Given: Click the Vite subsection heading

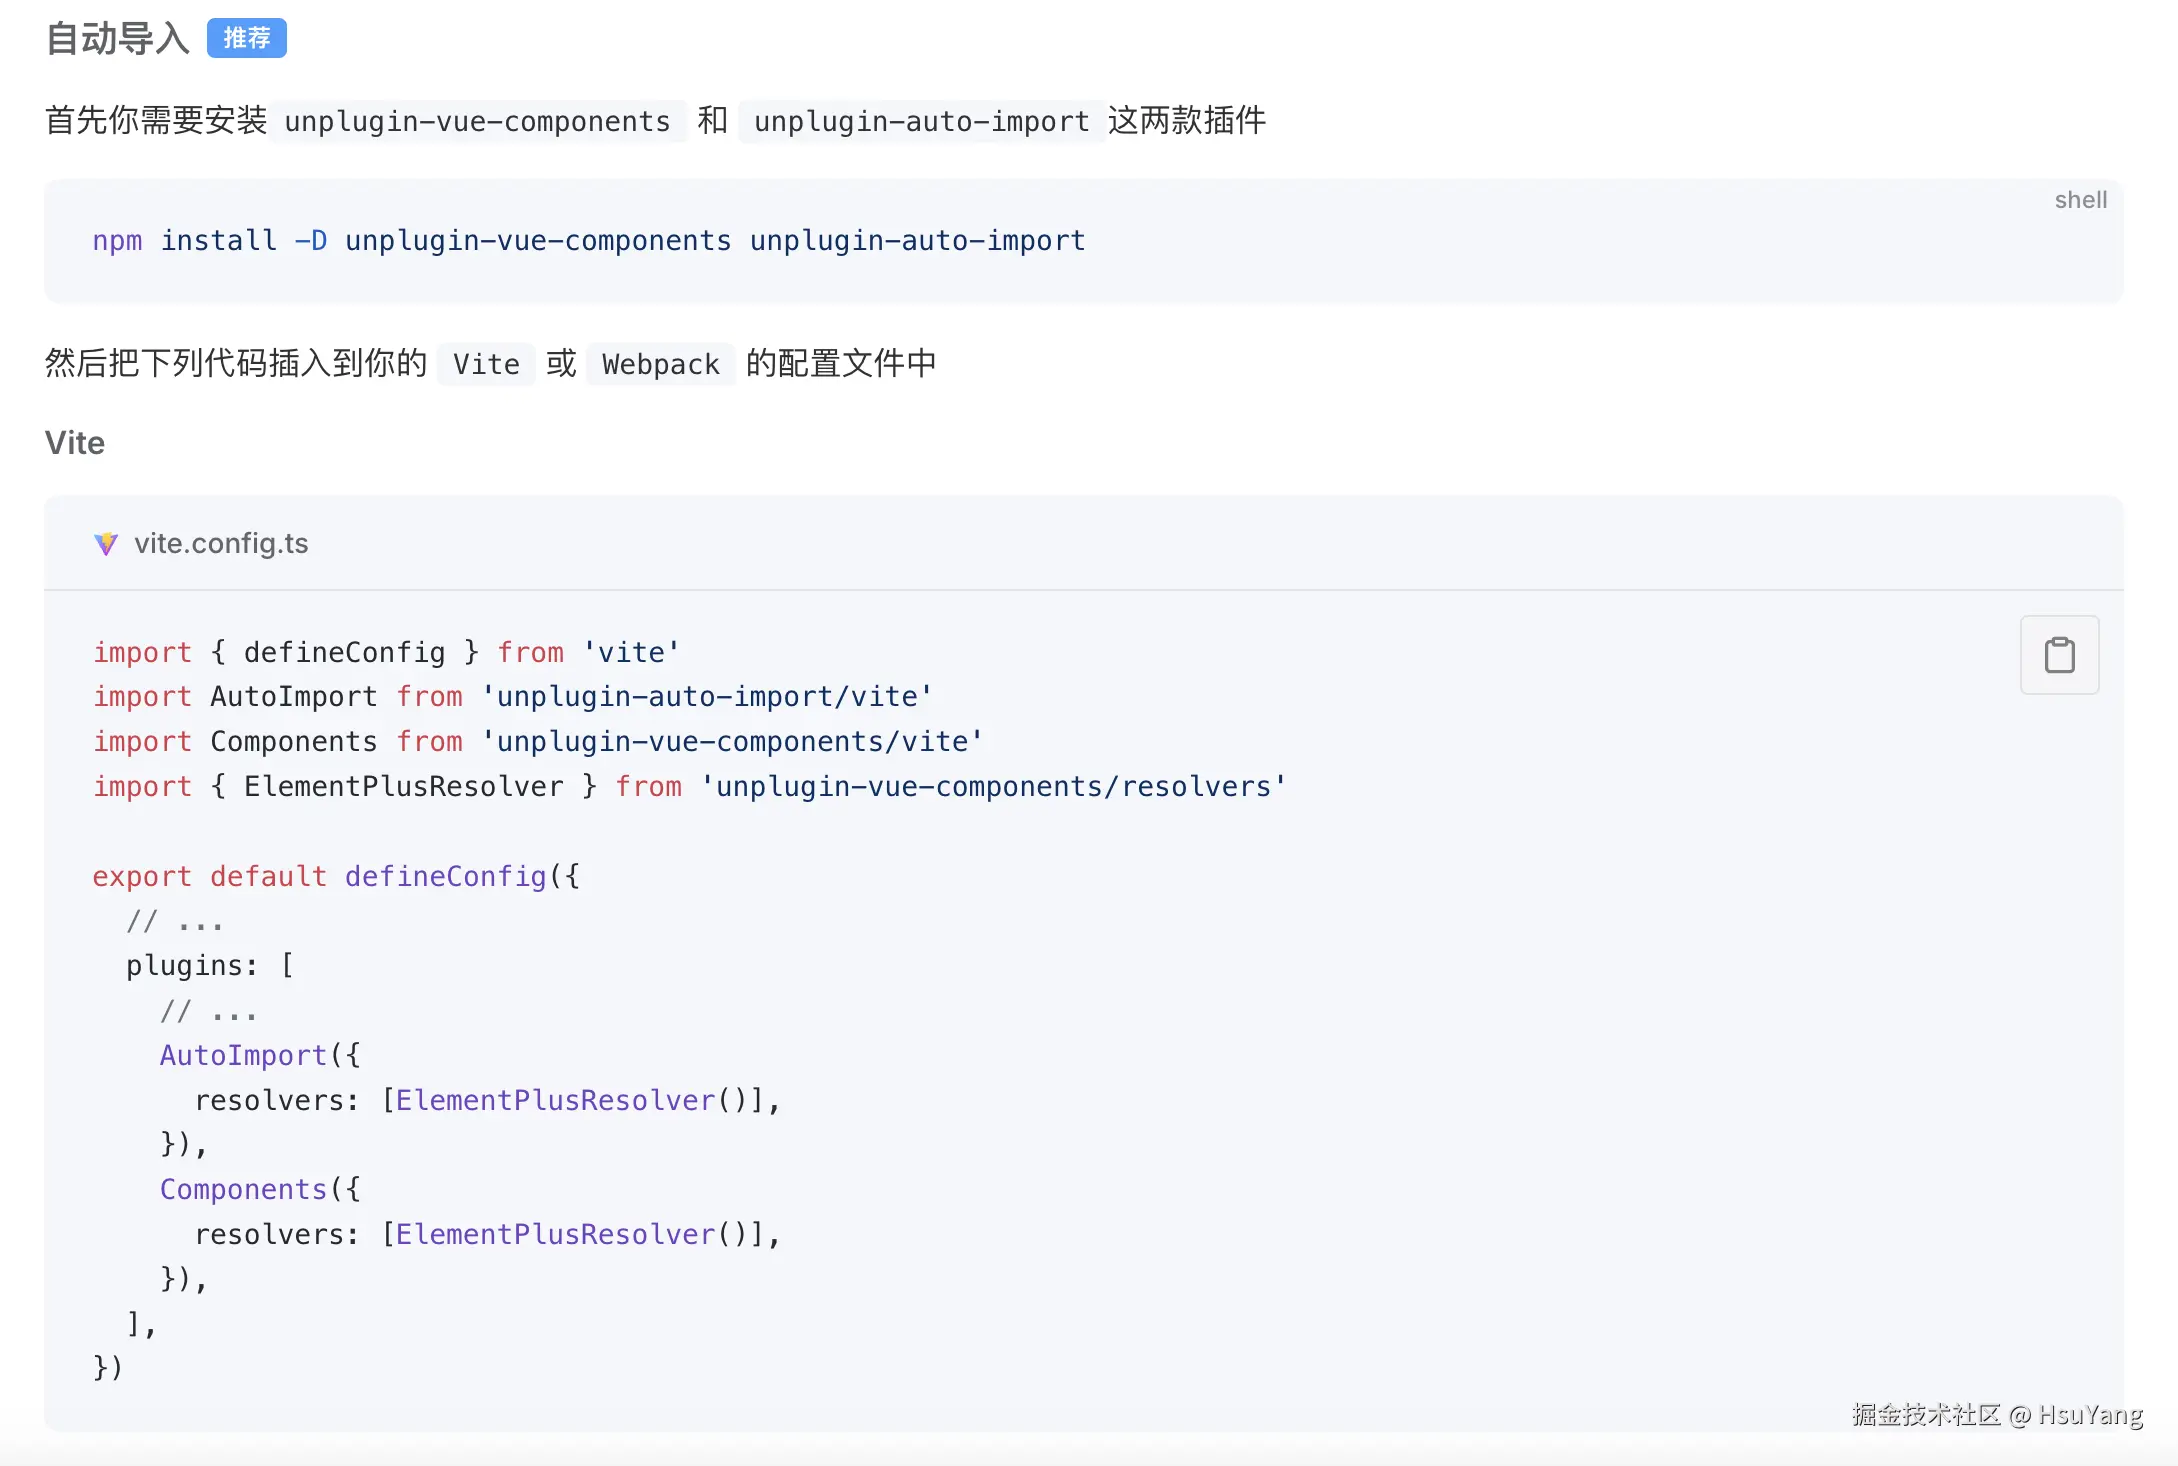Looking at the screenshot, I should [75, 443].
